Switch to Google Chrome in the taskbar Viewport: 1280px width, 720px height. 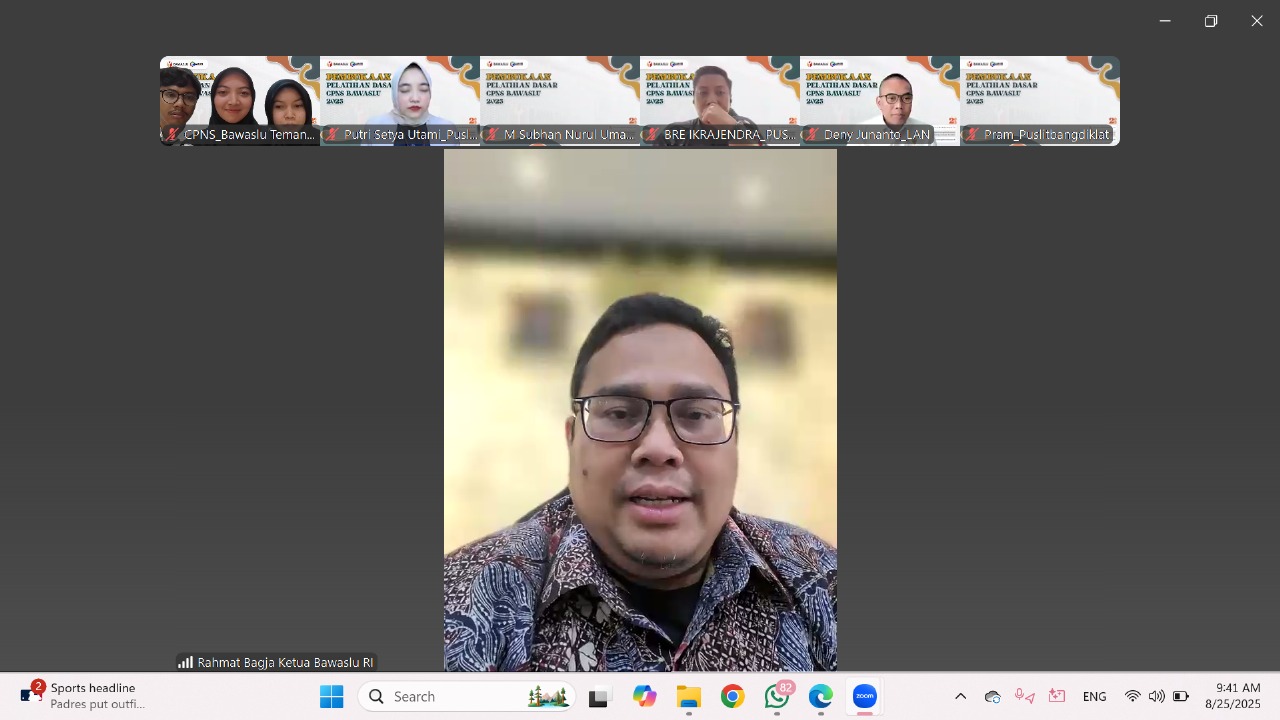tap(733, 696)
